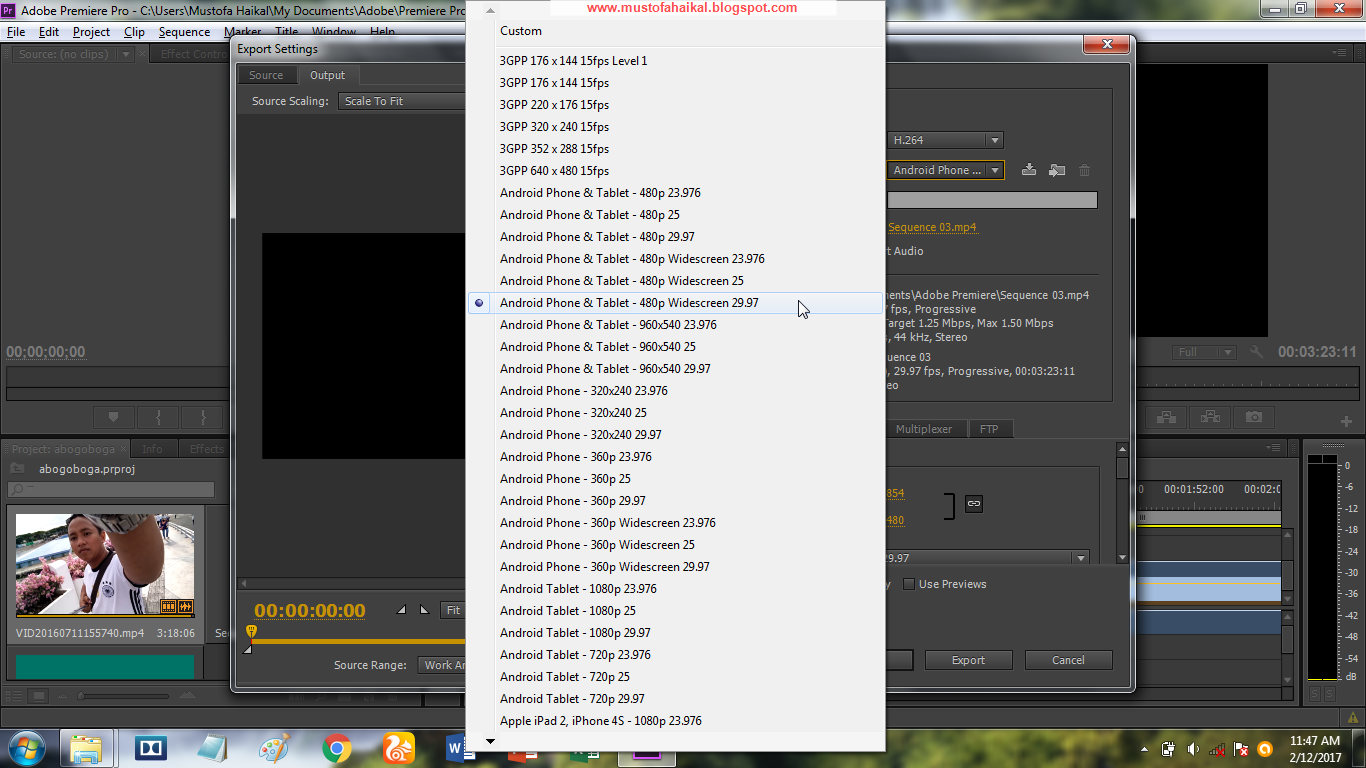Open the 29.97 frame rate dropdown
Viewport: 1366px width, 768px height.
pos(987,558)
